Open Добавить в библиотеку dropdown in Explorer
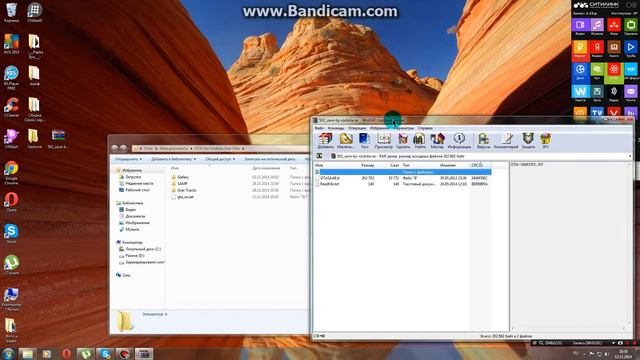 (x=173, y=159)
